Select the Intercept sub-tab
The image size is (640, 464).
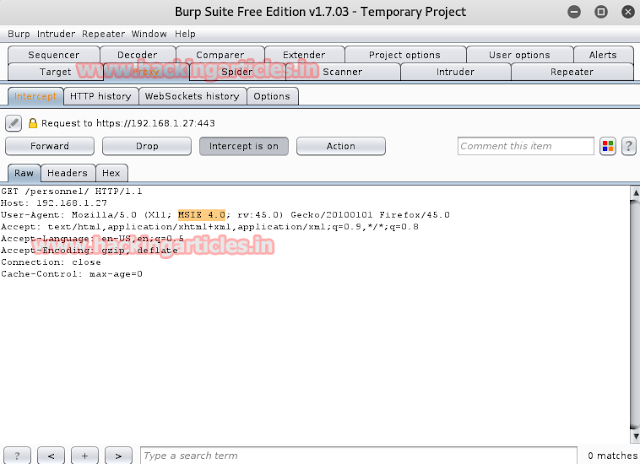pyautogui.click(x=36, y=96)
